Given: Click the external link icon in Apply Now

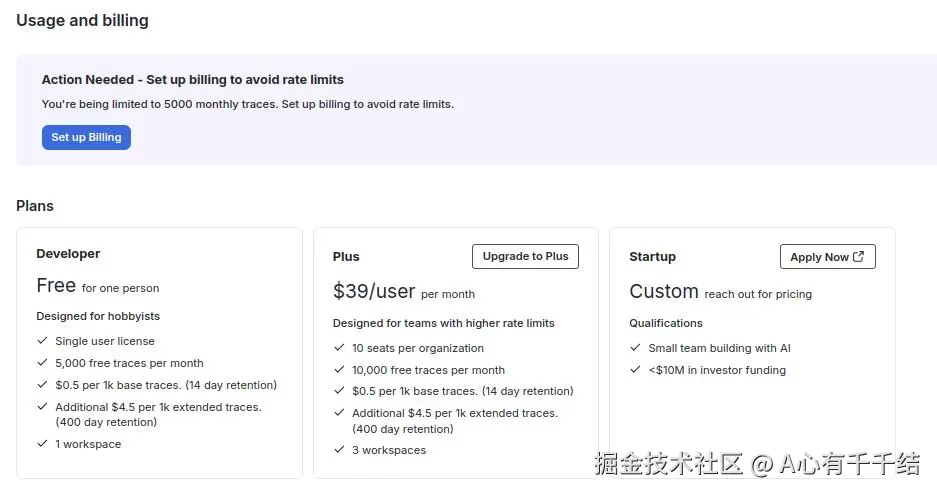Looking at the screenshot, I should [x=859, y=257].
